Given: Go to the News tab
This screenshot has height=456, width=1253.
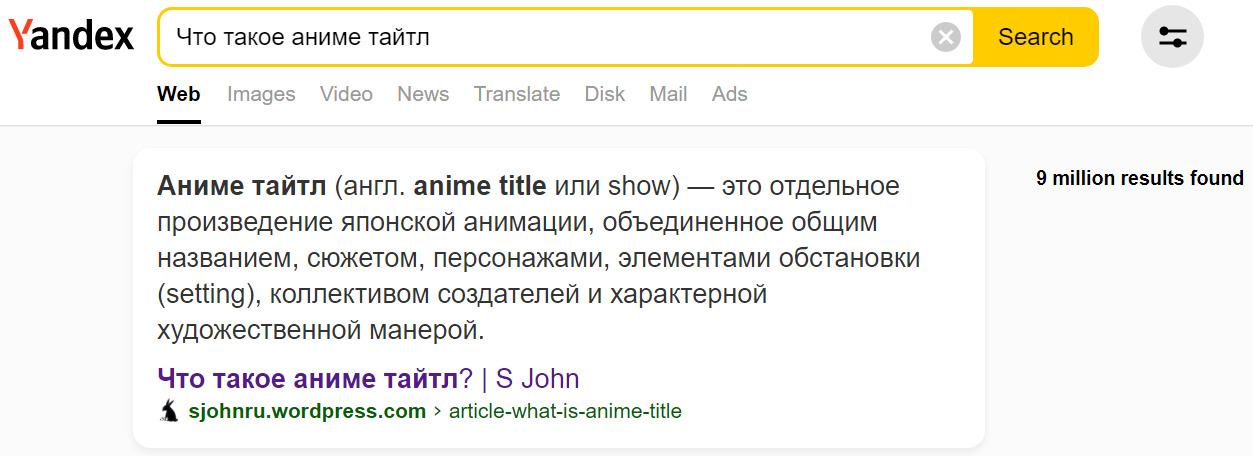Looking at the screenshot, I should click(x=423, y=94).
